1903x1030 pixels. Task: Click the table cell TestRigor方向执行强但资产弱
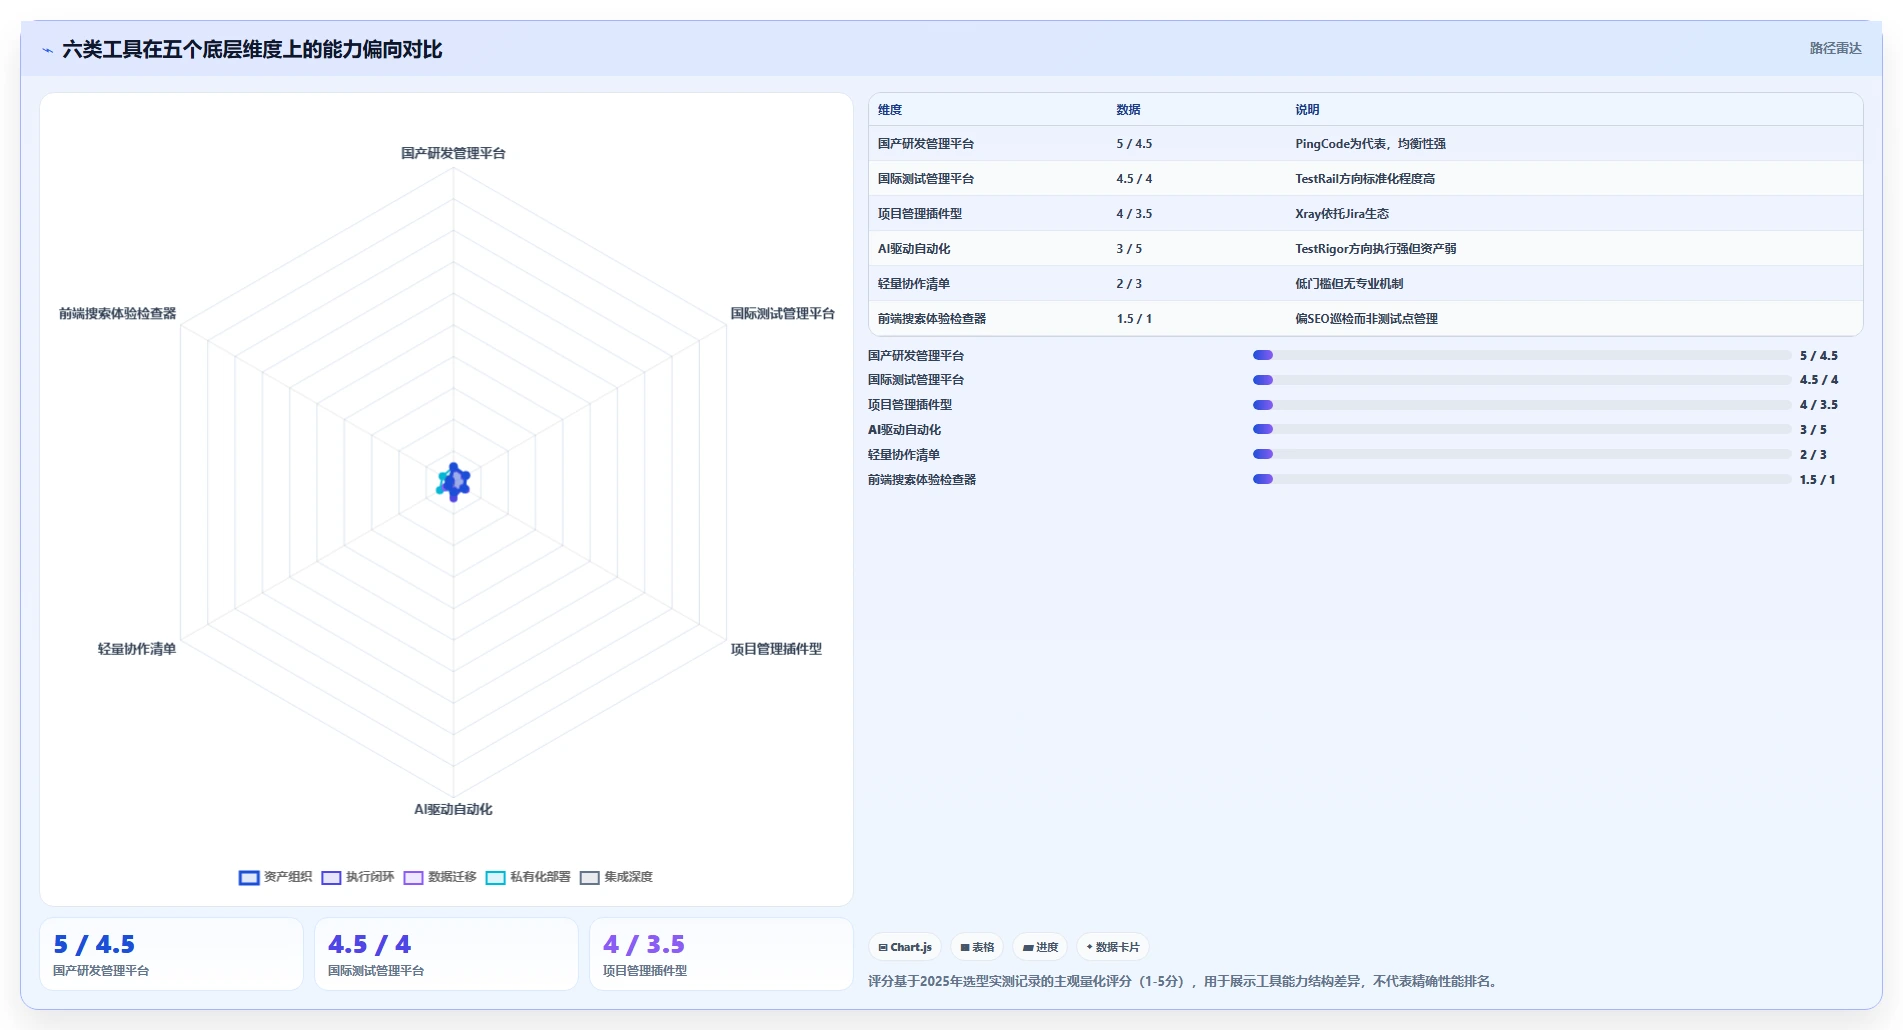click(1376, 249)
